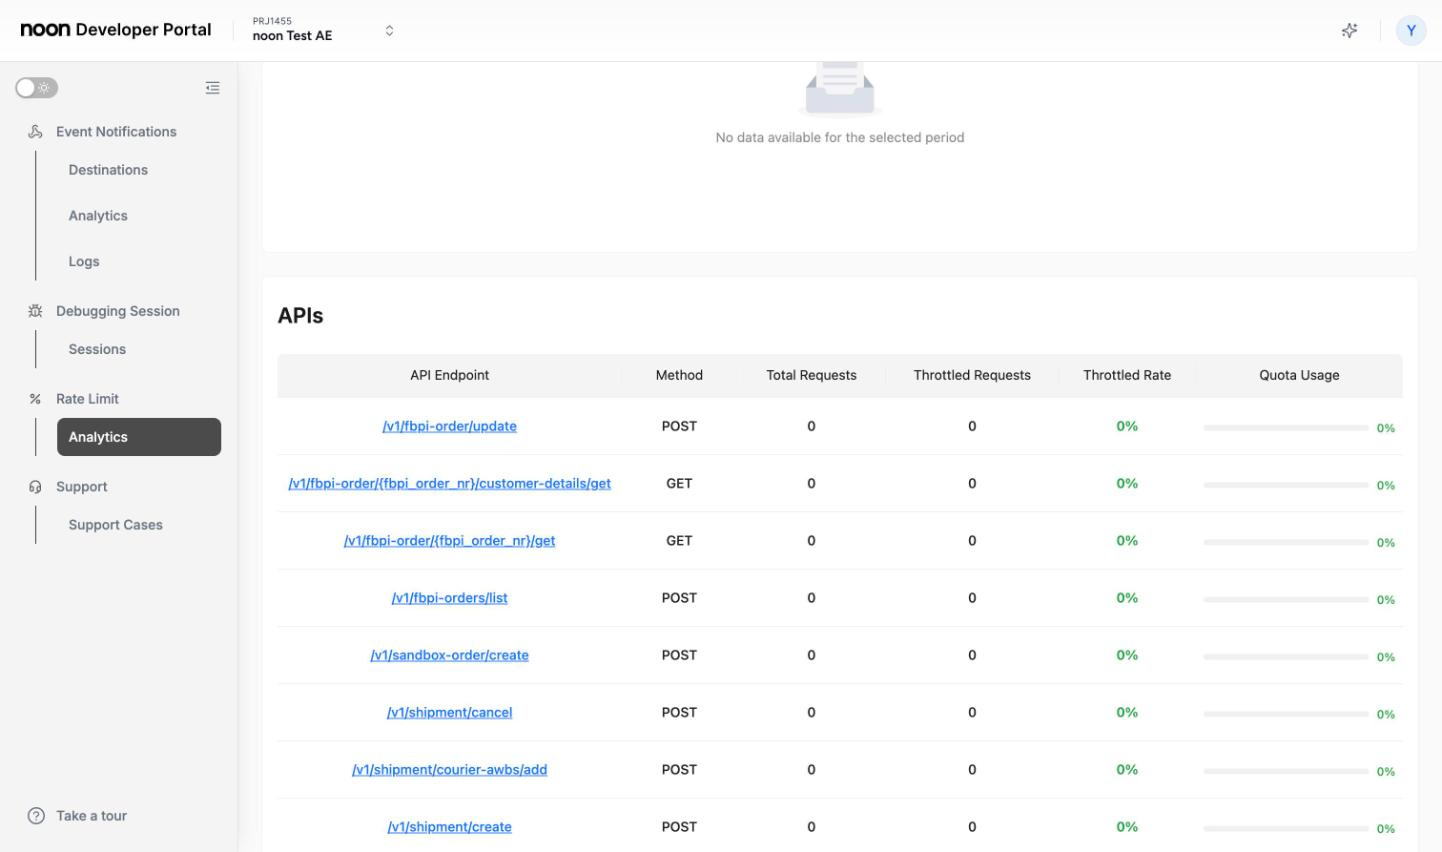Click the GET method of customer-details/get row
Image resolution: width=1442 pixels, height=852 pixels.
pos(679,483)
